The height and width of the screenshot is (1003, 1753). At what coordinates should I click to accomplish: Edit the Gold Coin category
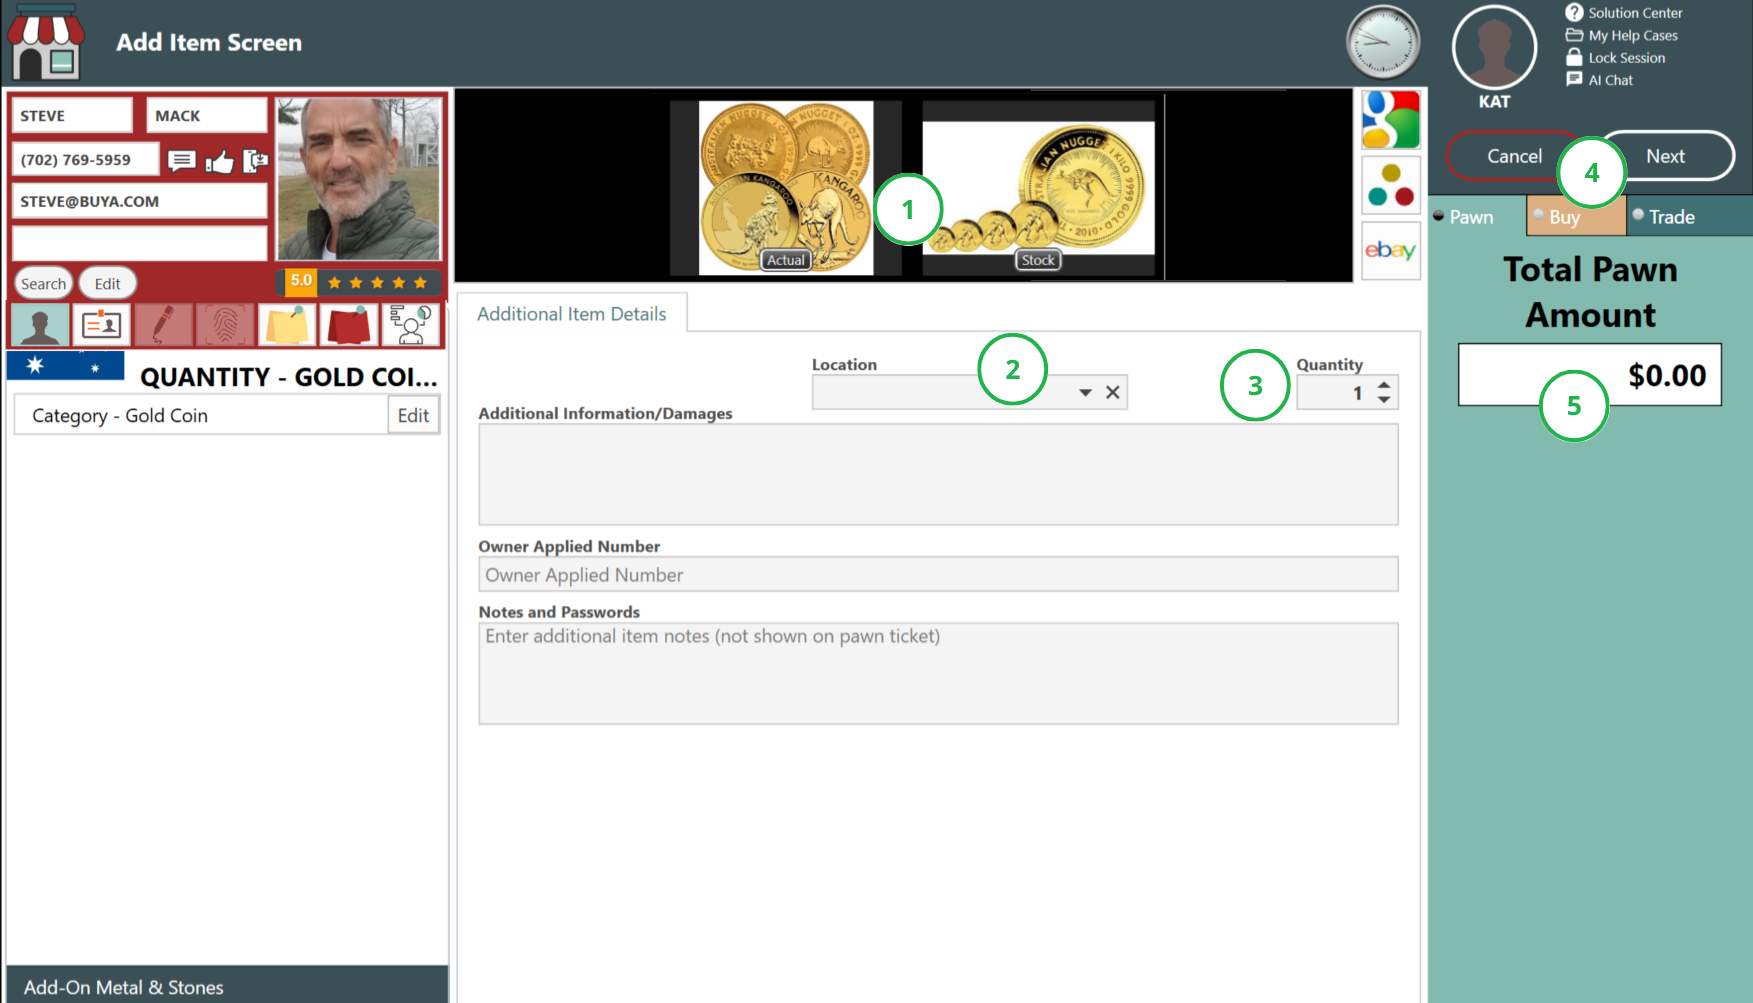click(413, 416)
